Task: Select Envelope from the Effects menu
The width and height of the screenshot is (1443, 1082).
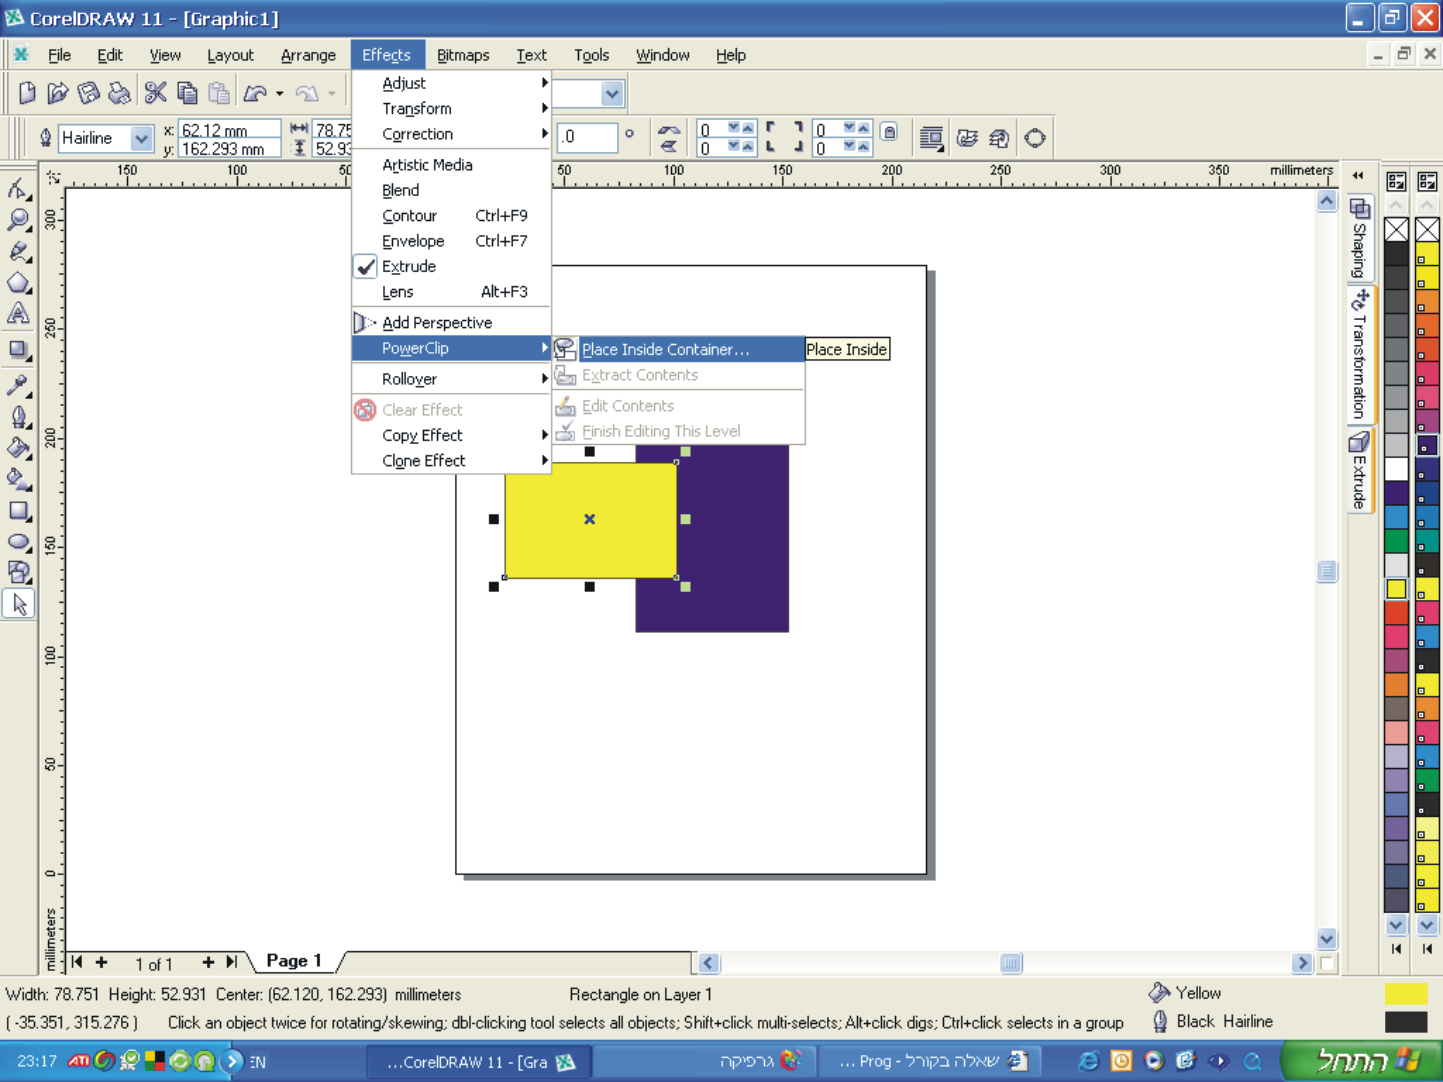Action: click(x=452, y=241)
